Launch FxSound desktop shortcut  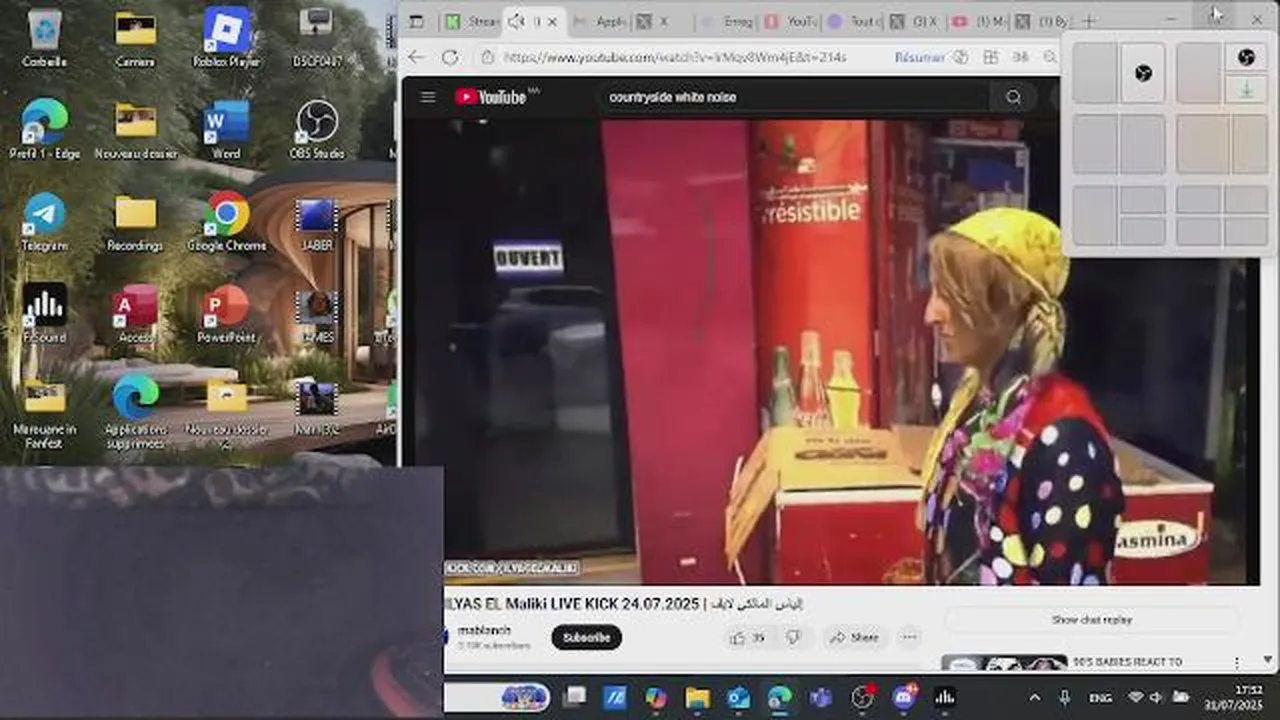[44, 314]
